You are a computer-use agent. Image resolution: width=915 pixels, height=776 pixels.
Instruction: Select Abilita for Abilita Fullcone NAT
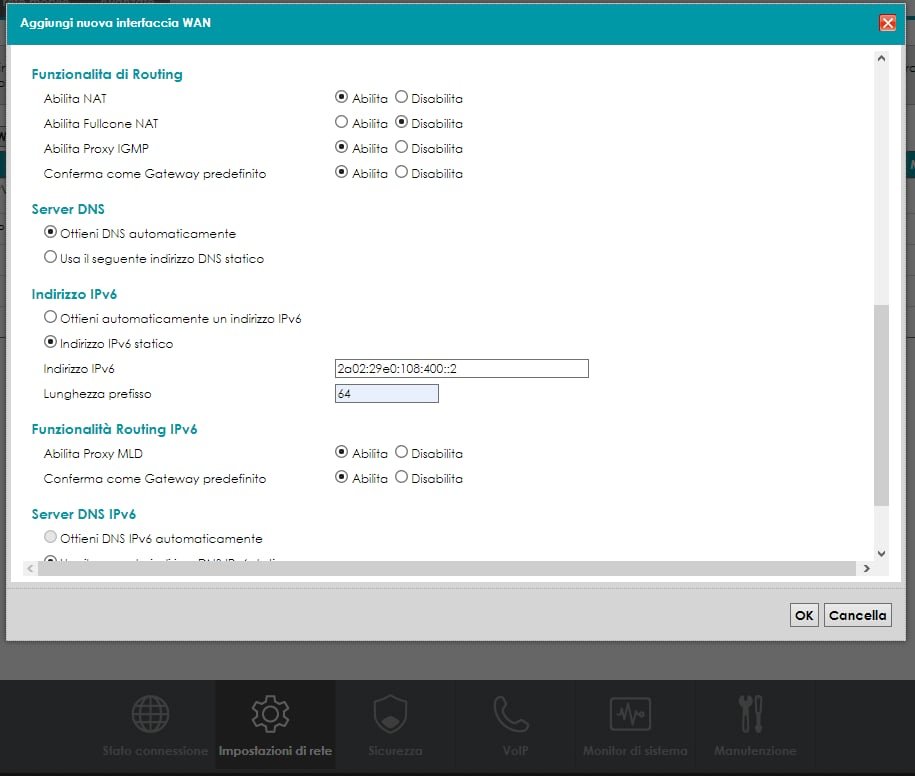[x=342, y=123]
